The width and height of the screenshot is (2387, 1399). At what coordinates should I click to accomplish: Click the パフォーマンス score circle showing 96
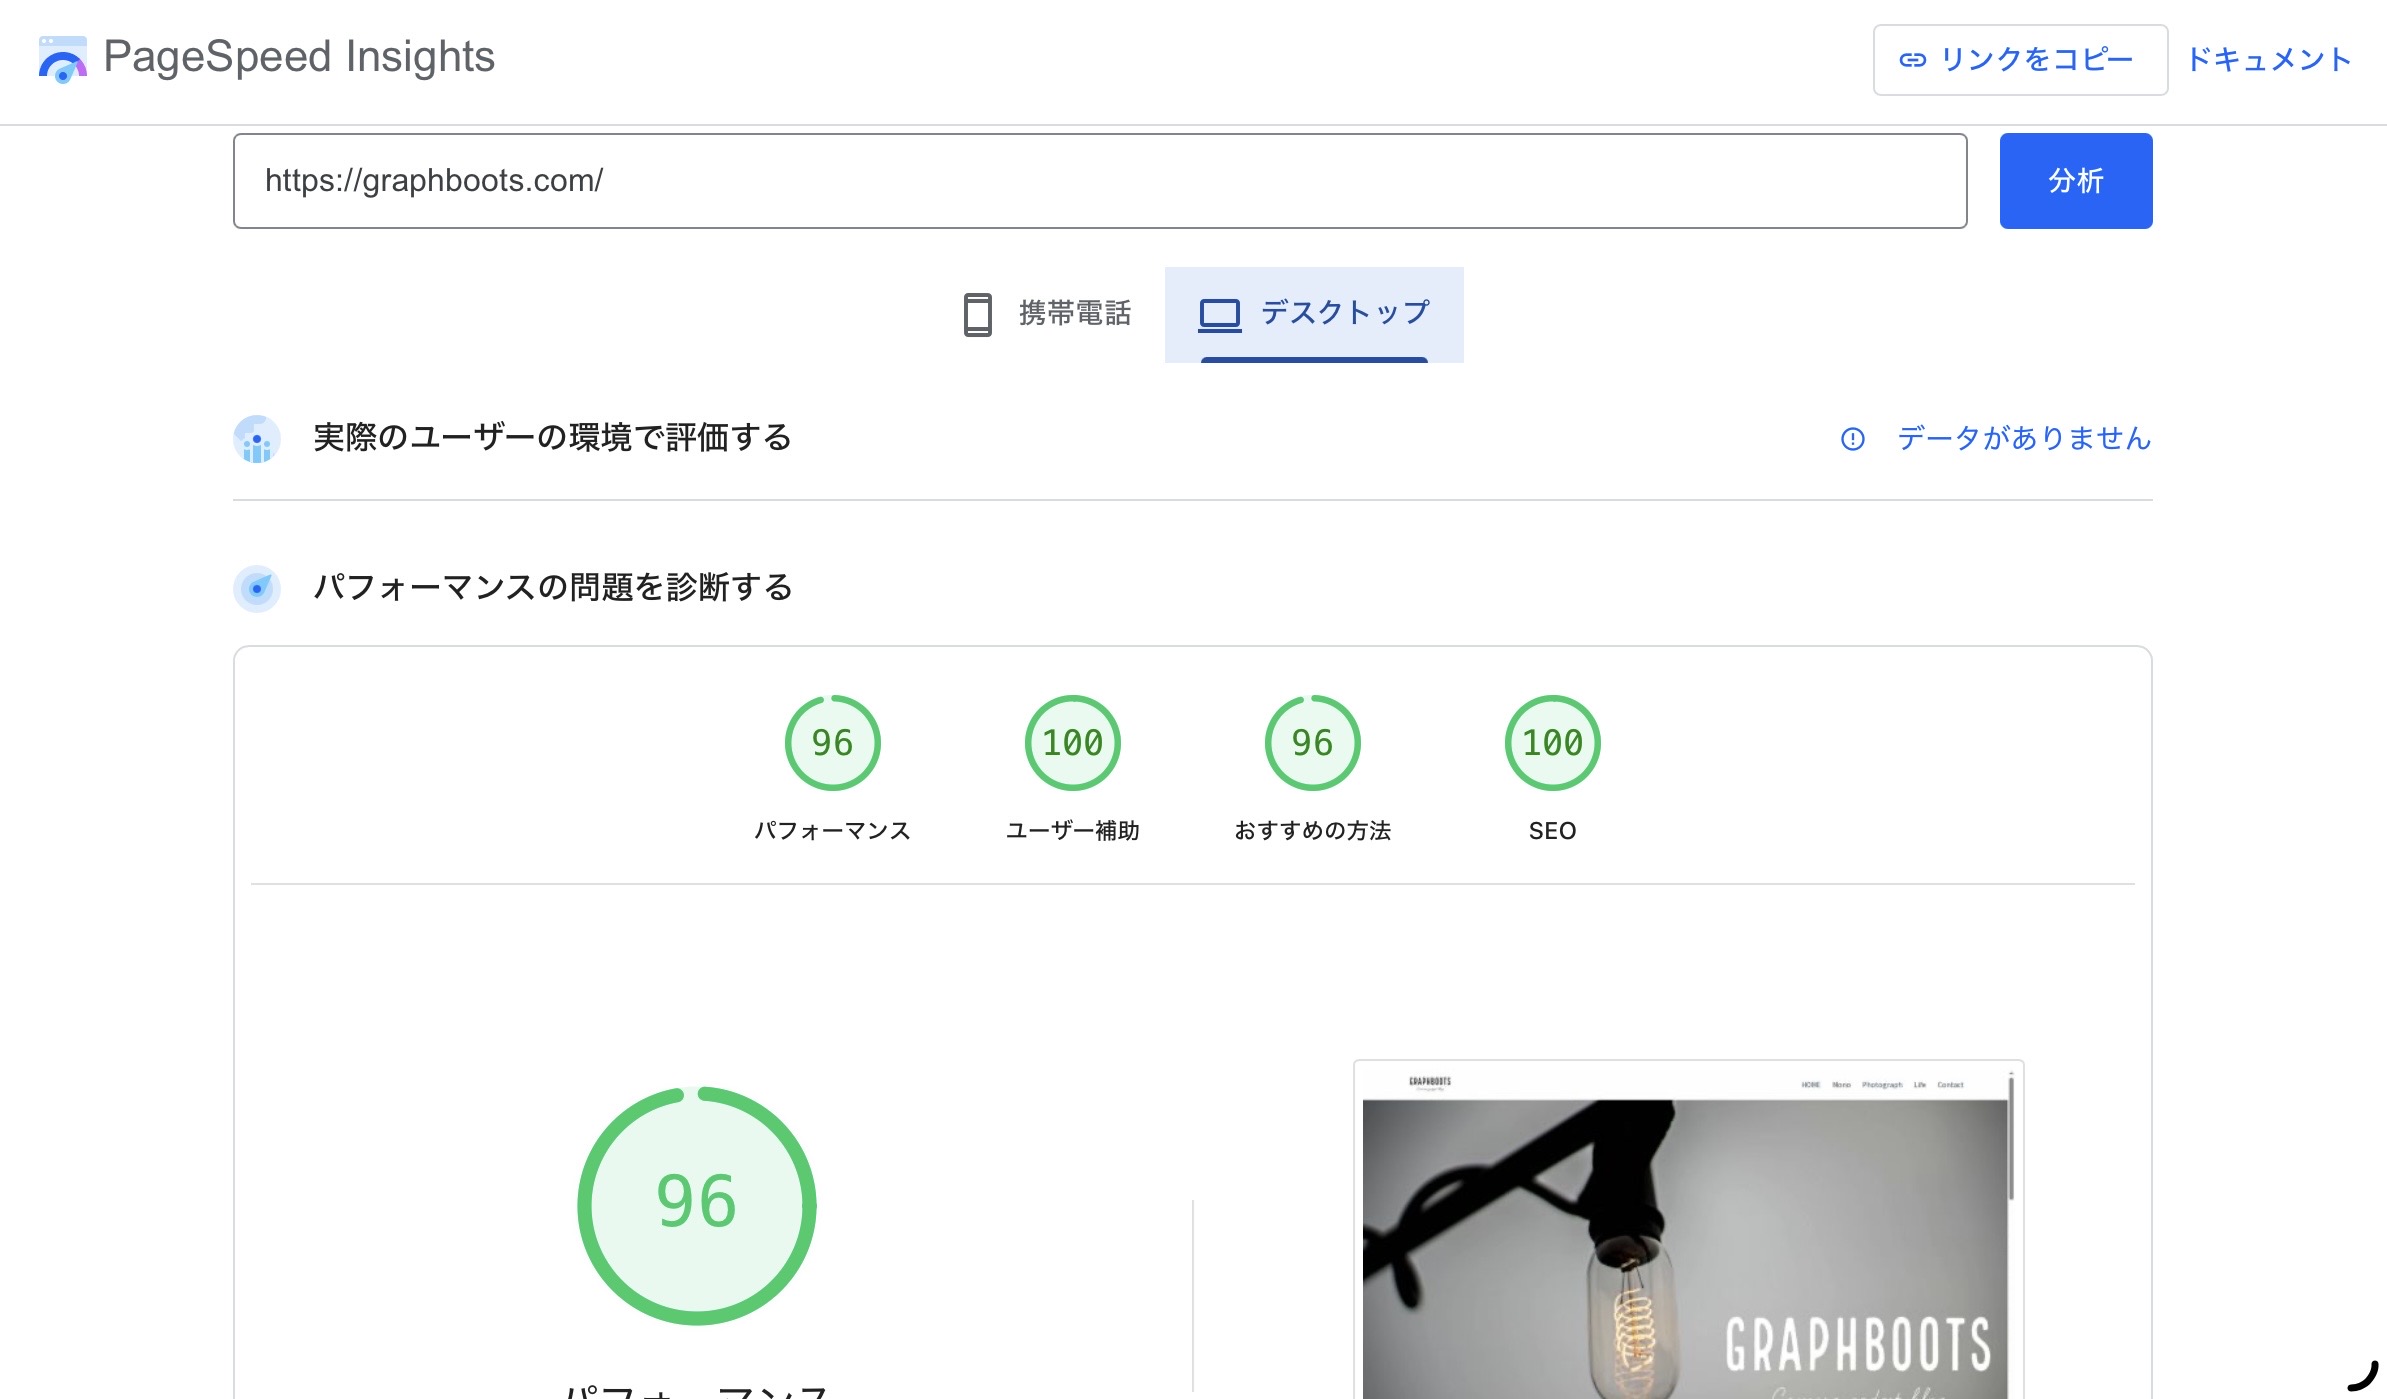[832, 743]
